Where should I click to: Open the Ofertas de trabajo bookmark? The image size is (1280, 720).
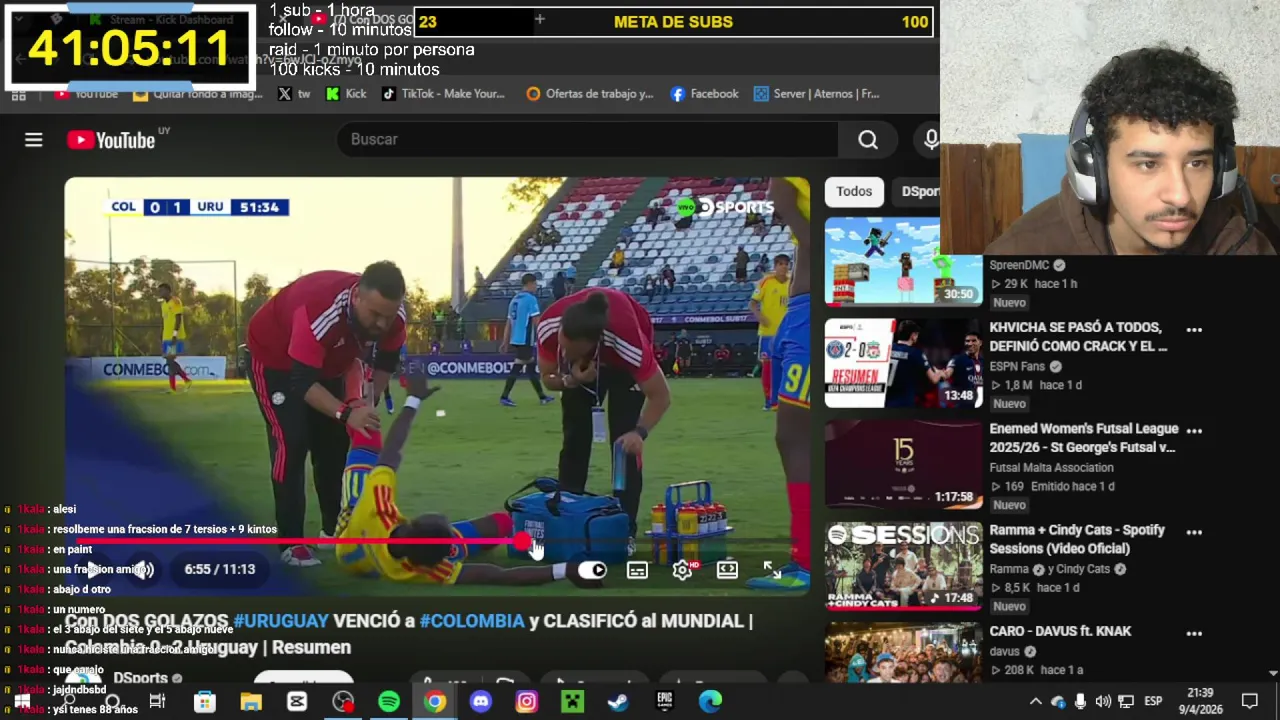pyautogui.click(x=589, y=94)
